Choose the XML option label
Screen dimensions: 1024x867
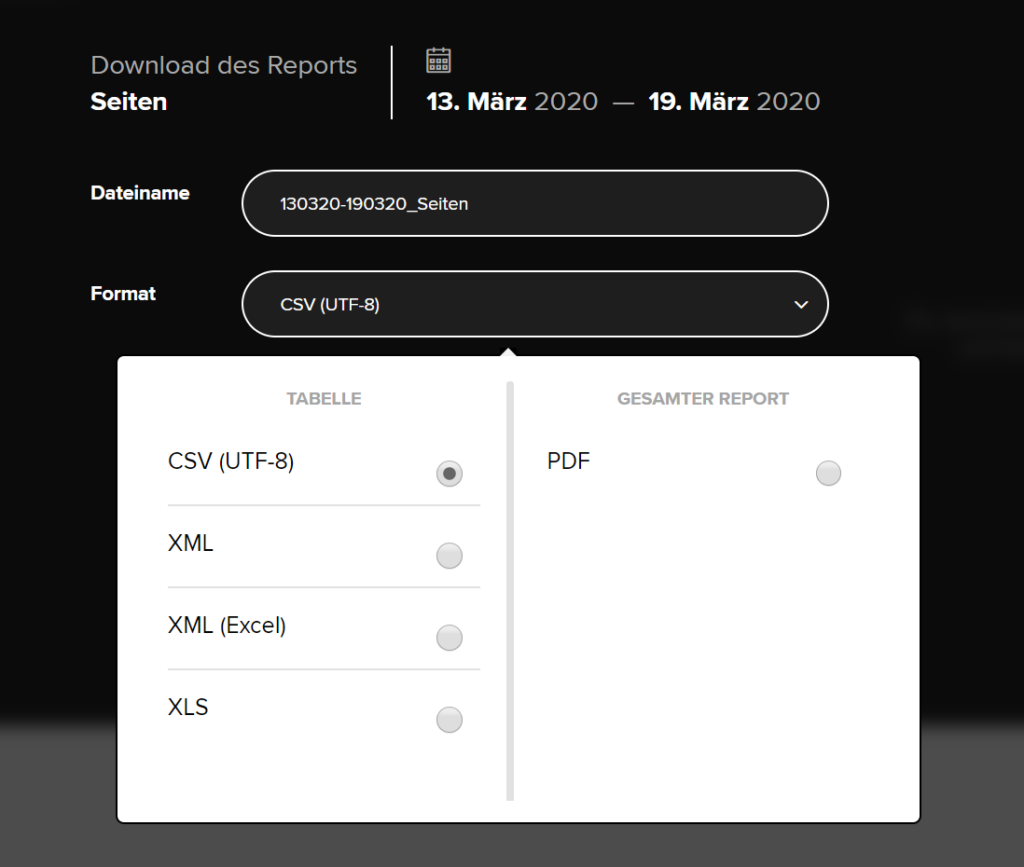190,543
